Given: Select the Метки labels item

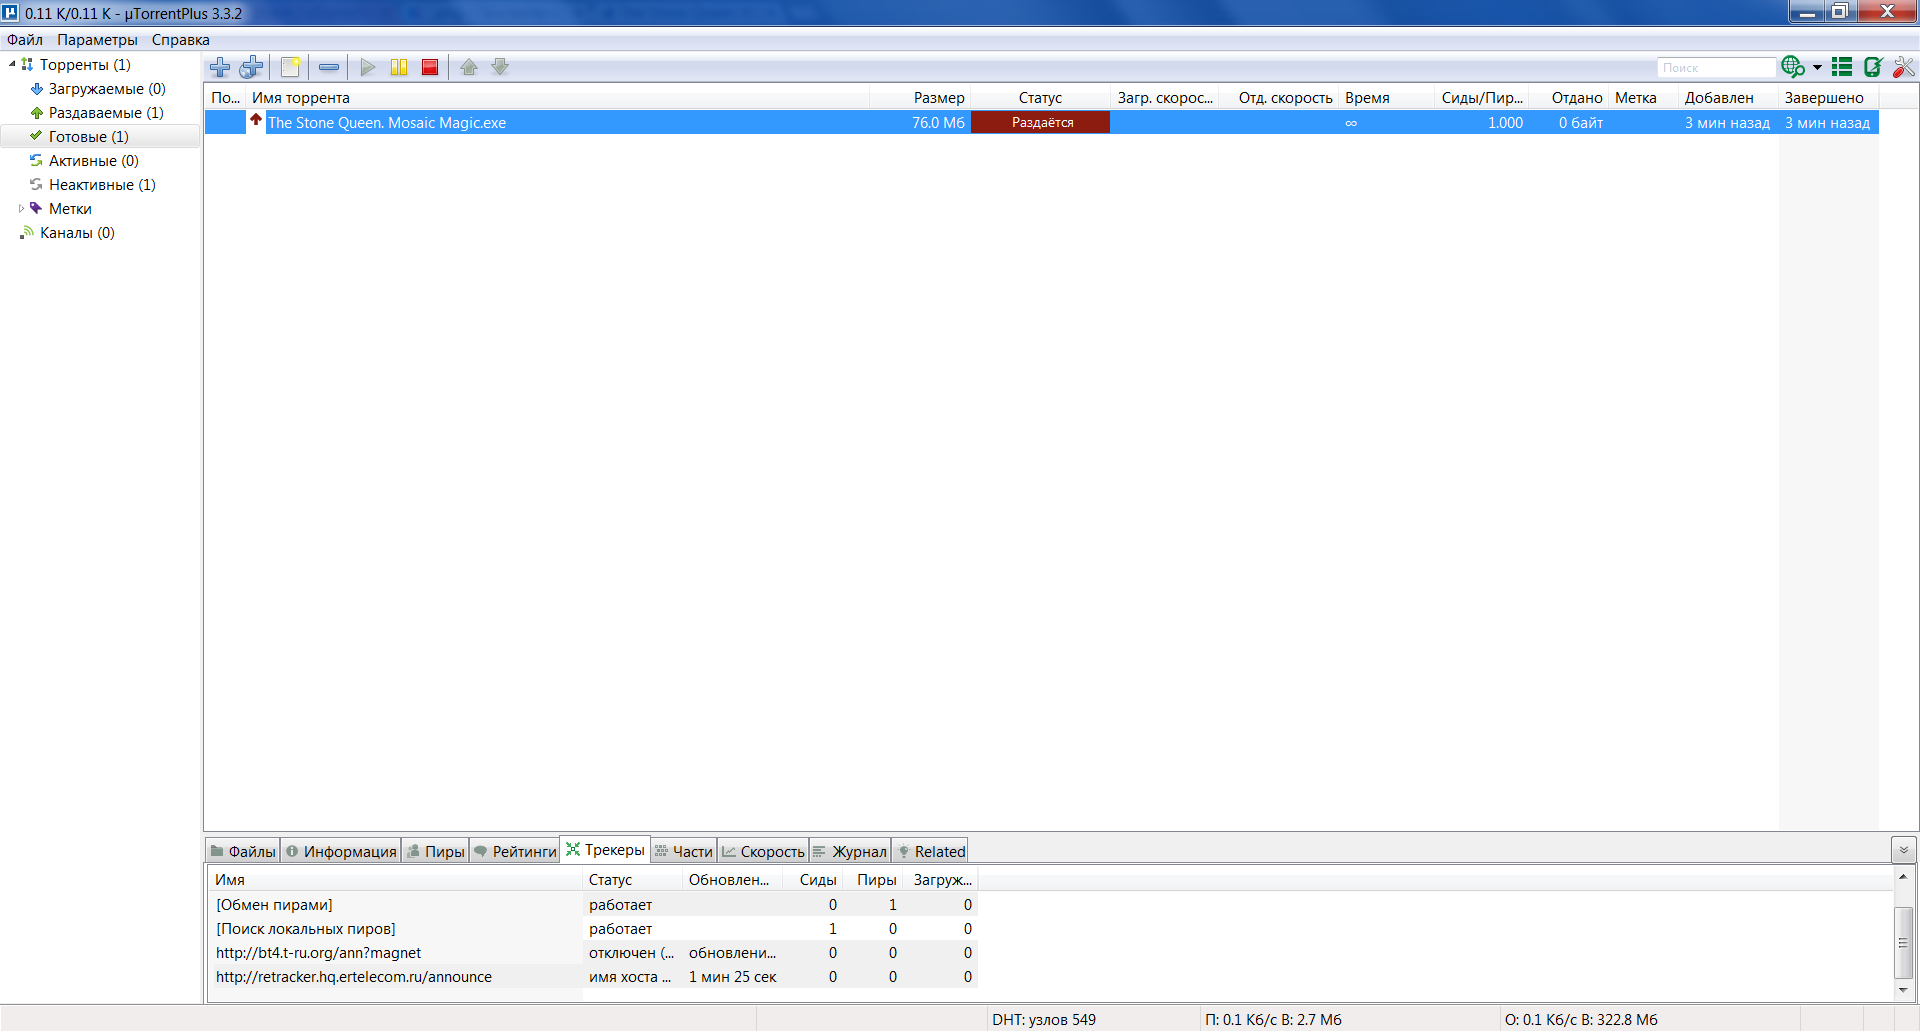Looking at the screenshot, I should point(70,209).
